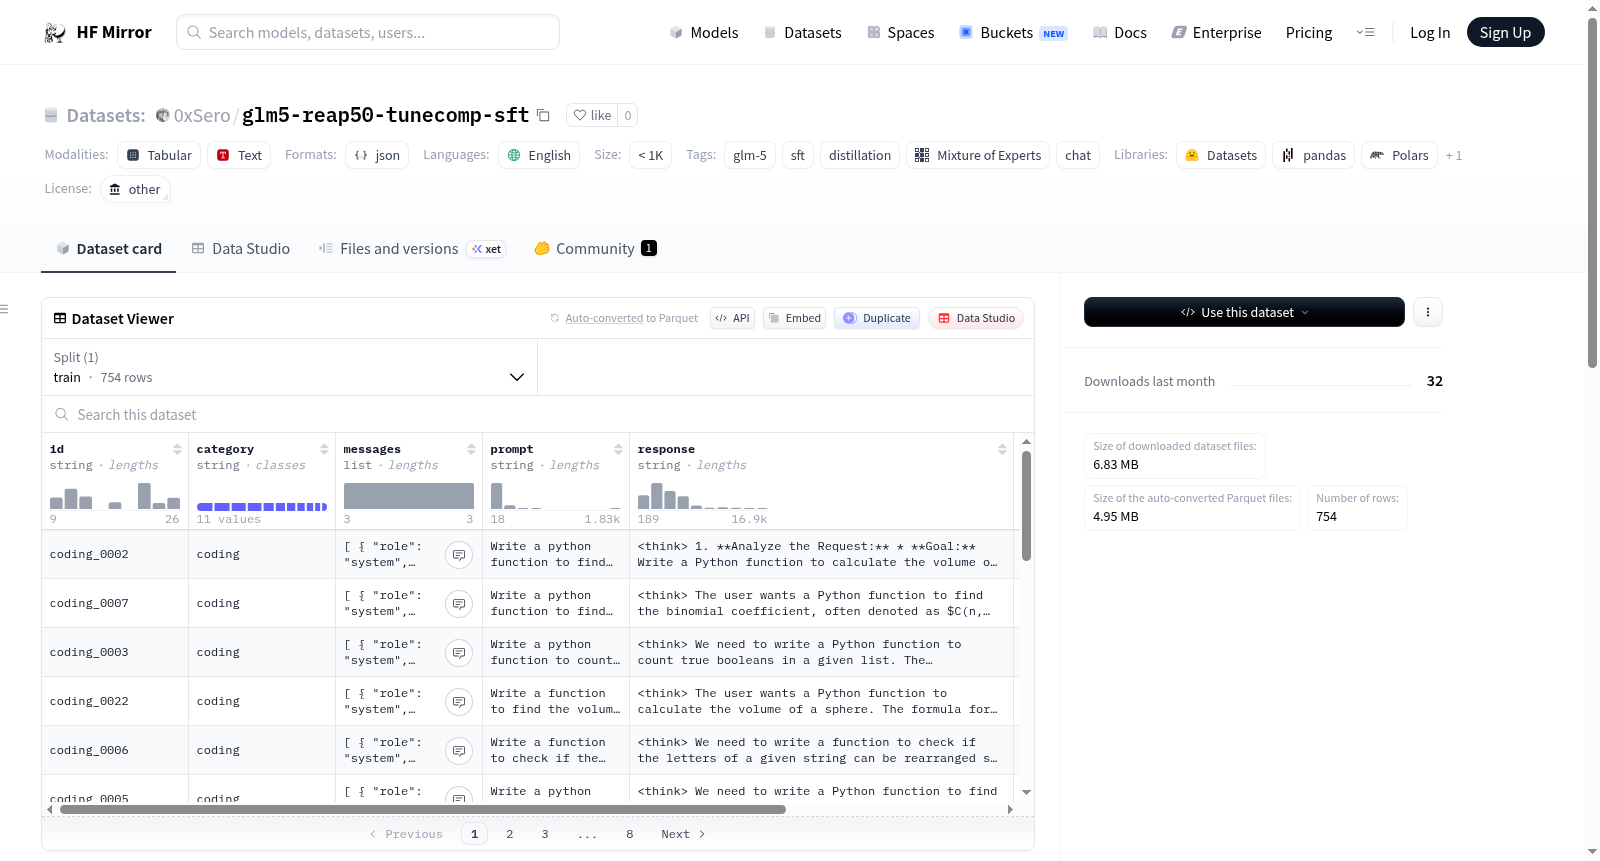Click the pandas library tag
The width and height of the screenshot is (1600, 861).
click(x=1314, y=155)
